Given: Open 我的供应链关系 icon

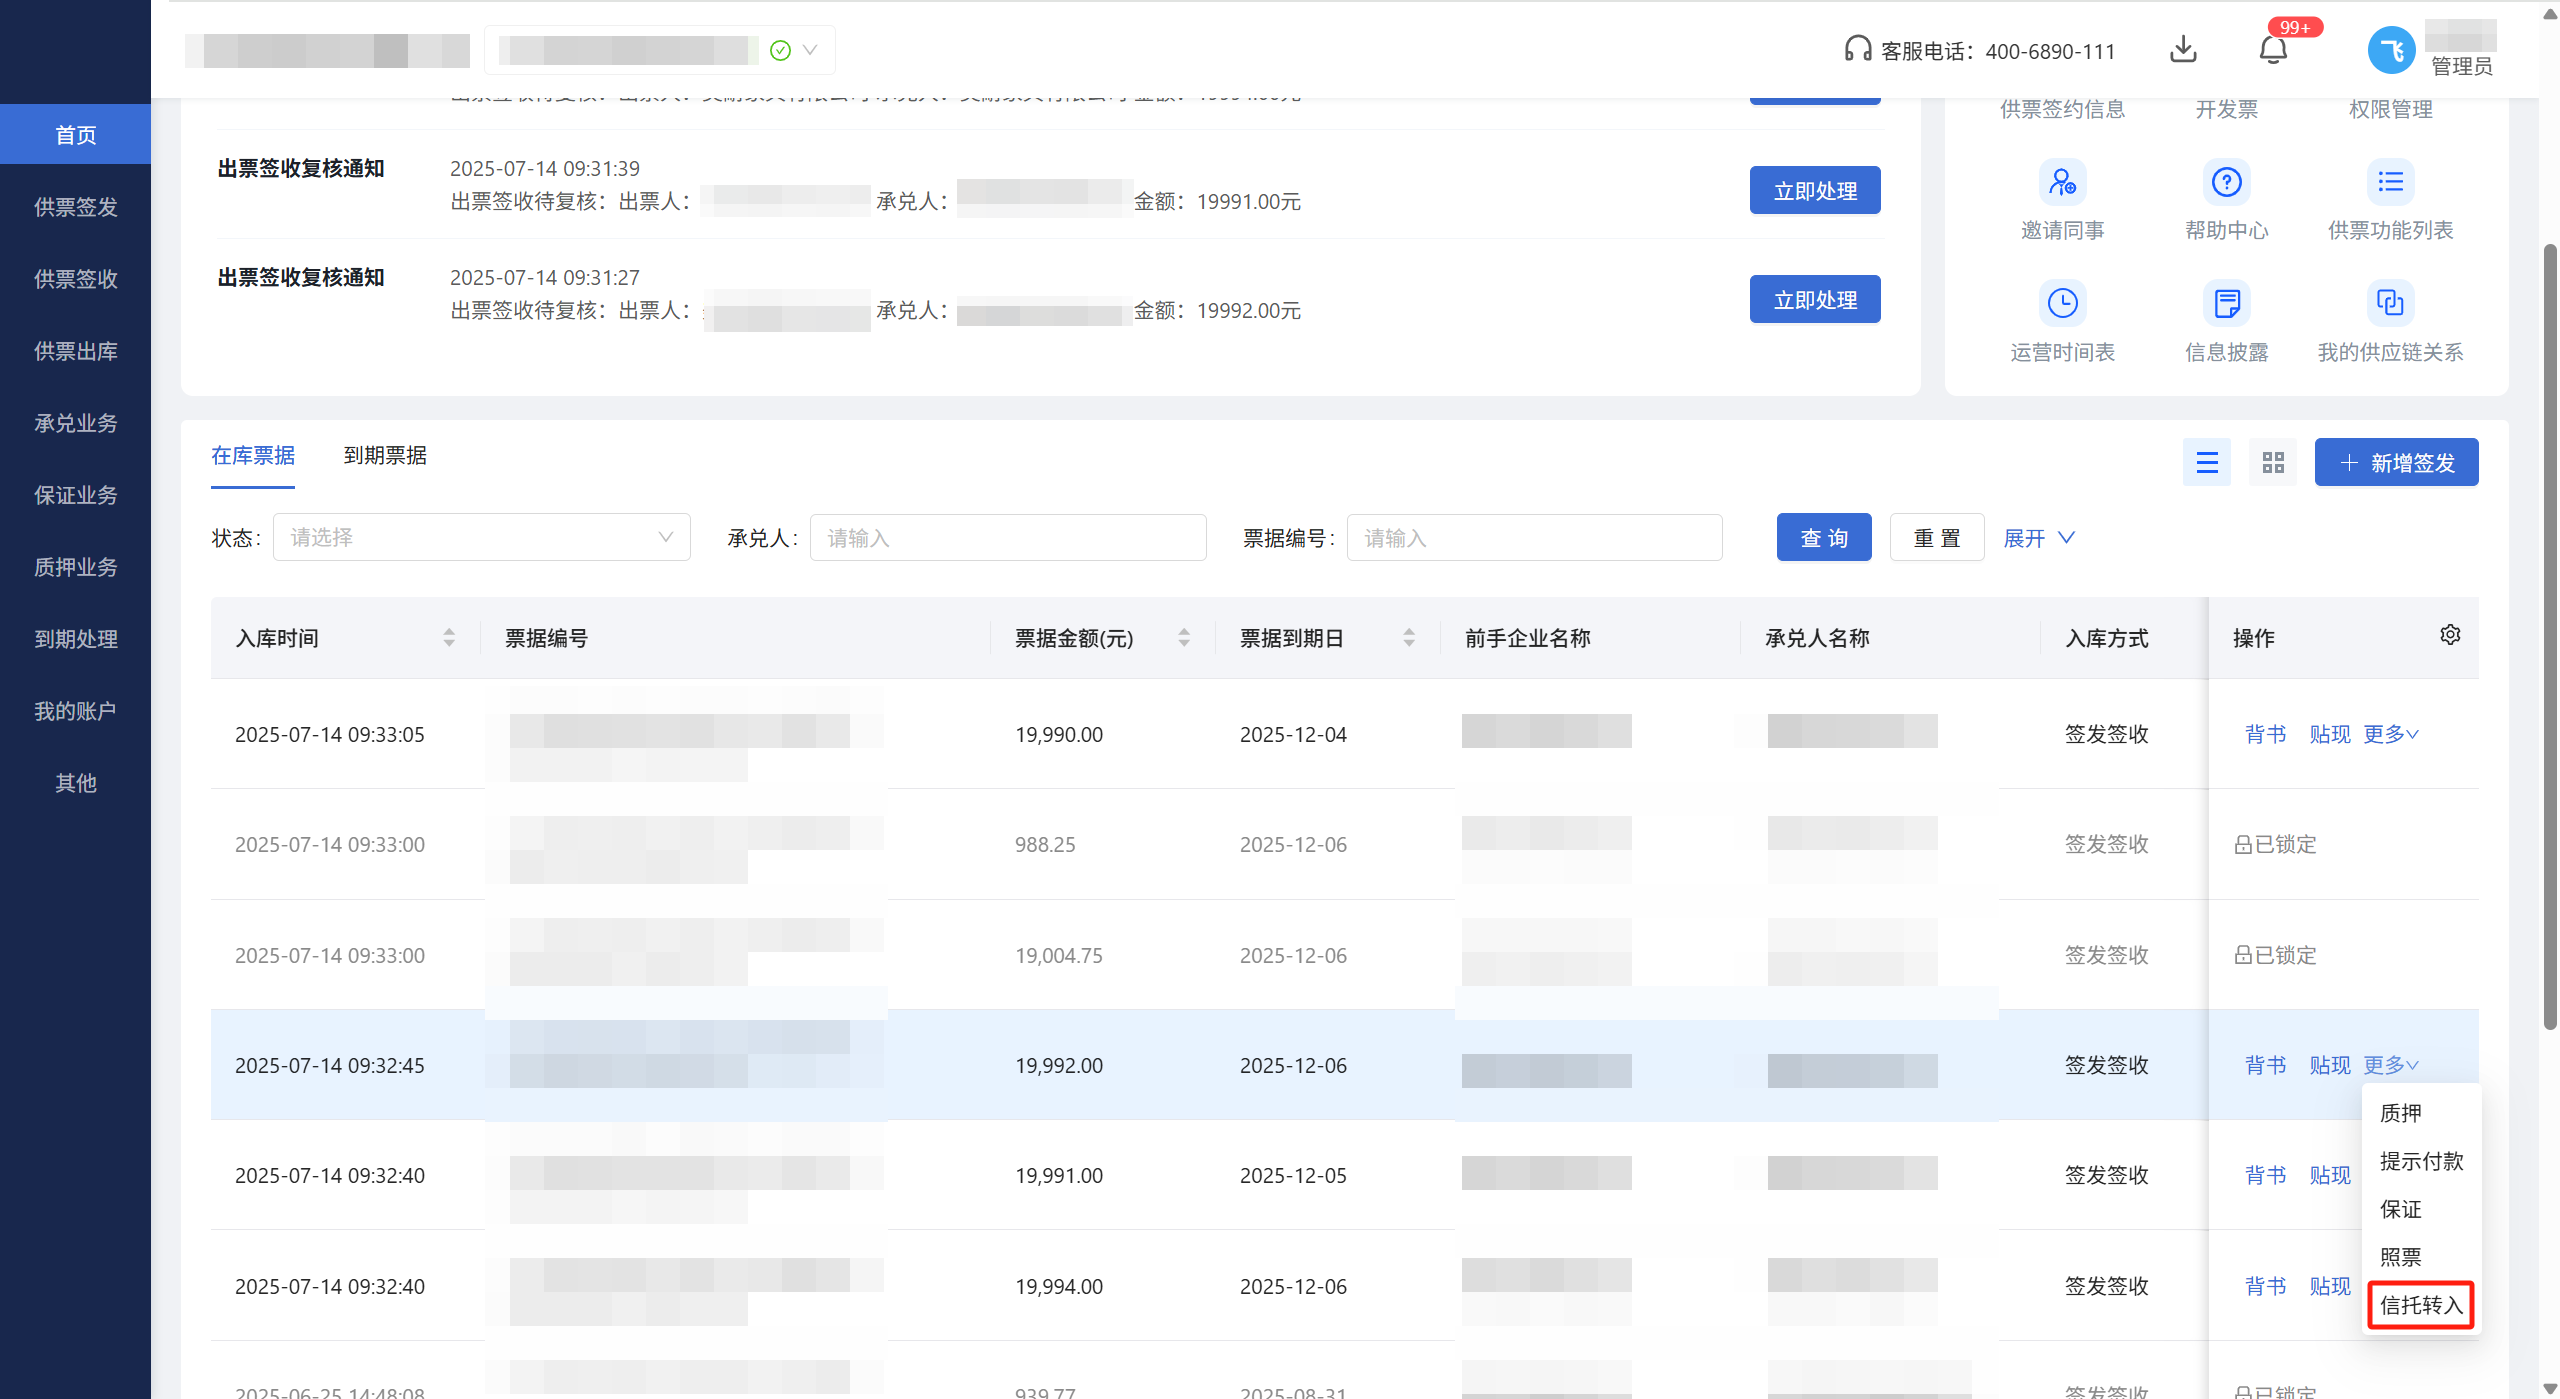Looking at the screenshot, I should 2390,303.
